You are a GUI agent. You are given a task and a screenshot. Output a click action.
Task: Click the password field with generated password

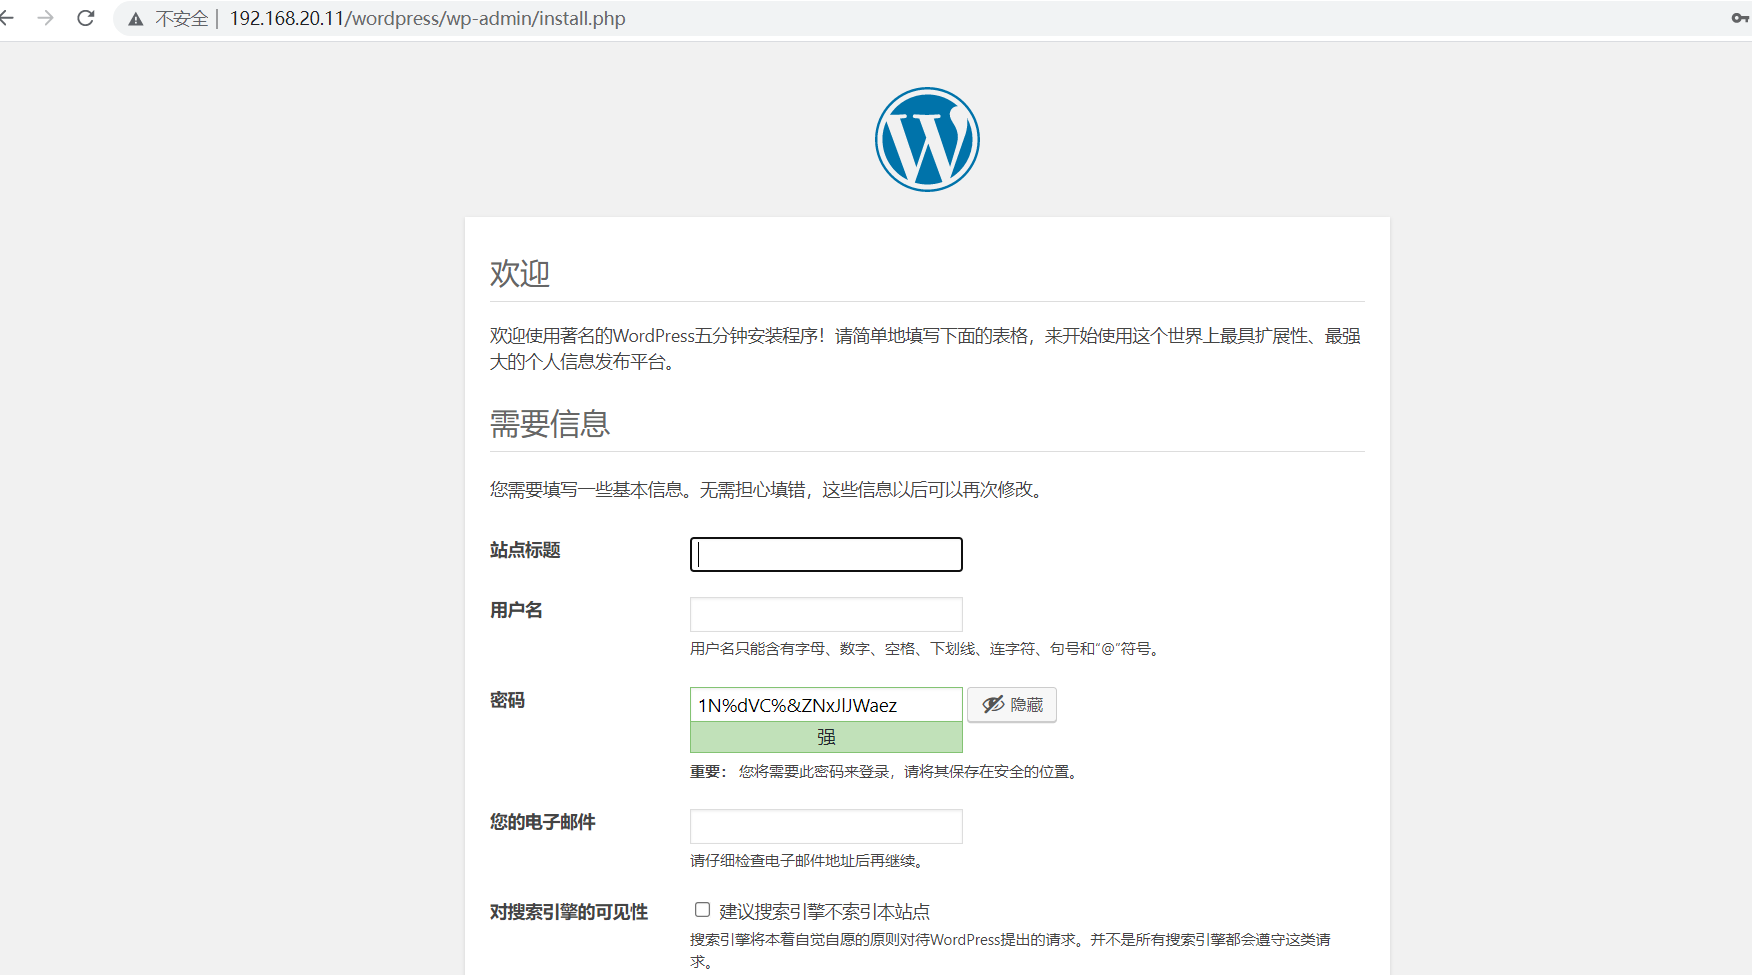click(x=826, y=705)
